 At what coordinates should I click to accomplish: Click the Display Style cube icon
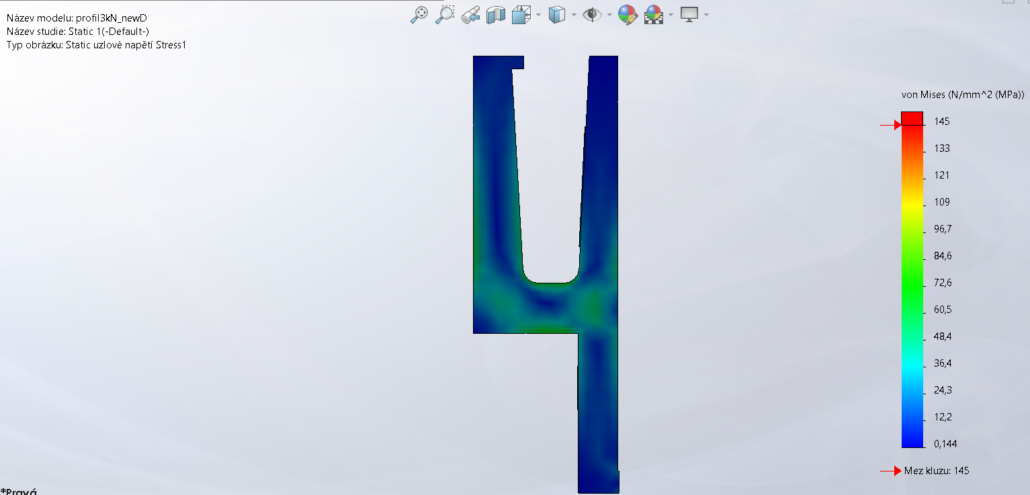pos(556,15)
